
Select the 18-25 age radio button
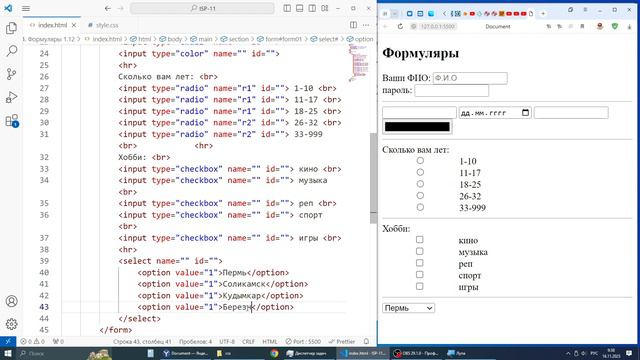click(420, 184)
